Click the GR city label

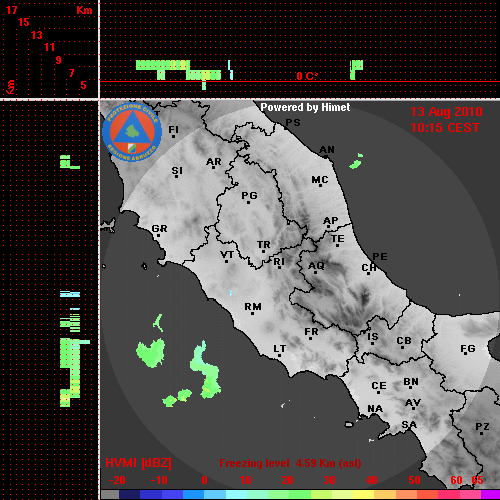click(x=159, y=229)
